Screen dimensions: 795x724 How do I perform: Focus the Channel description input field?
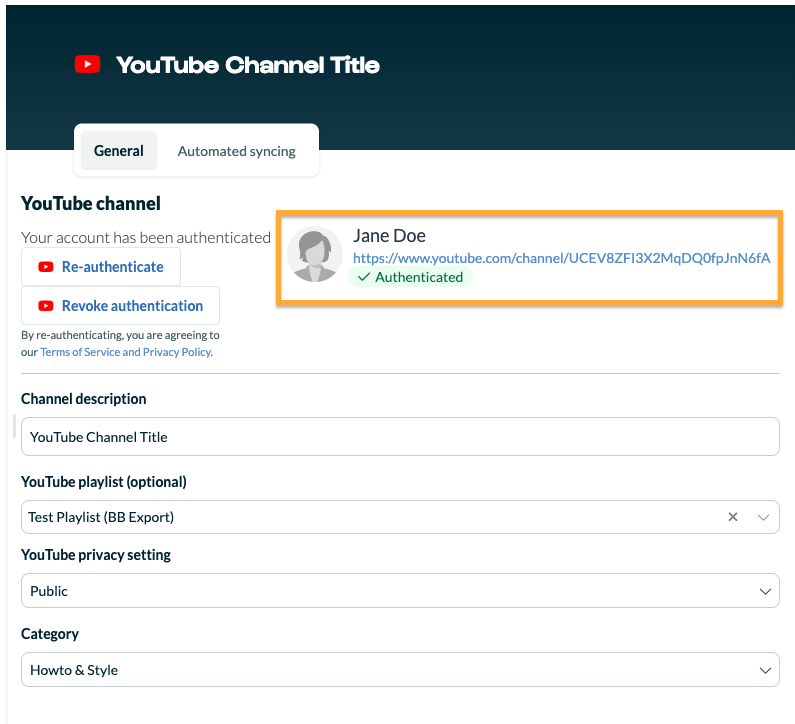(400, 437)
